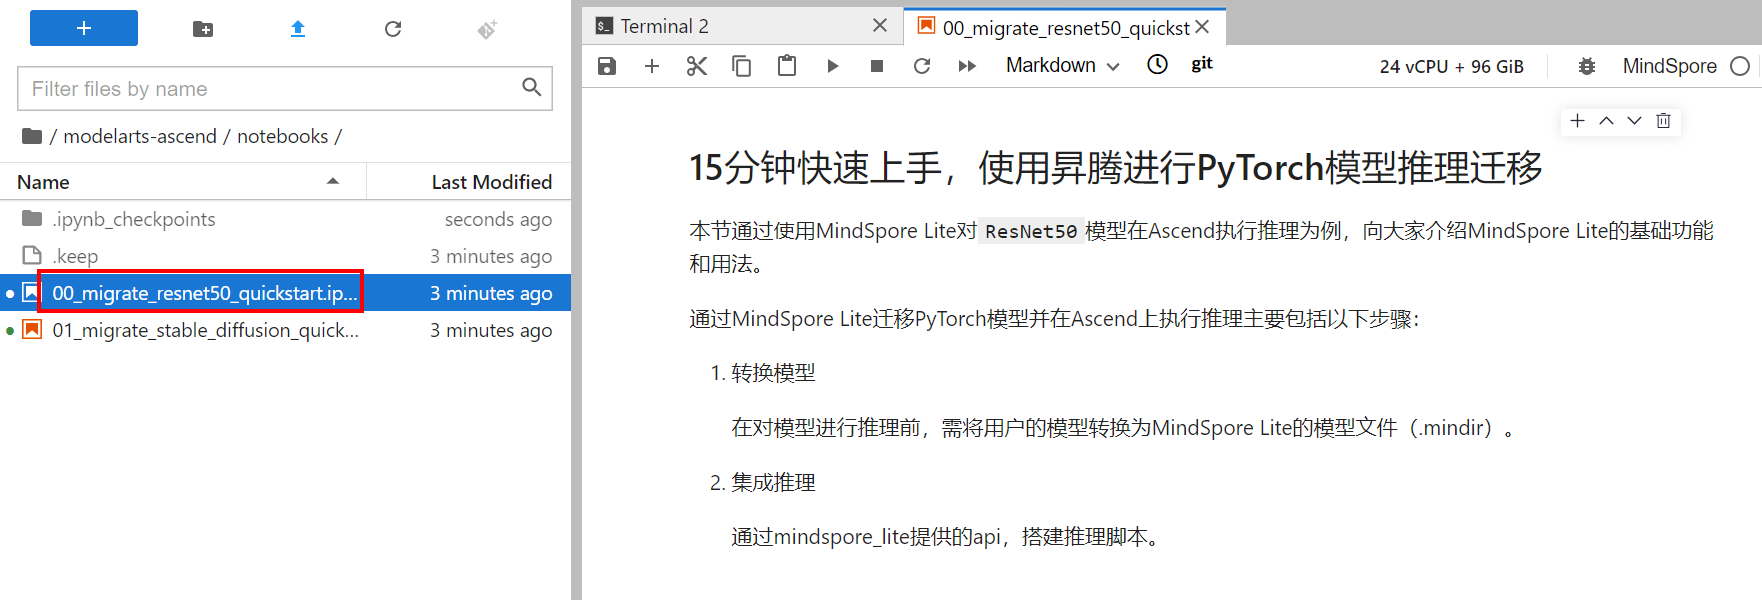Restart kernel and run all cells
1762x600 pixels.
tap(967, 66)
